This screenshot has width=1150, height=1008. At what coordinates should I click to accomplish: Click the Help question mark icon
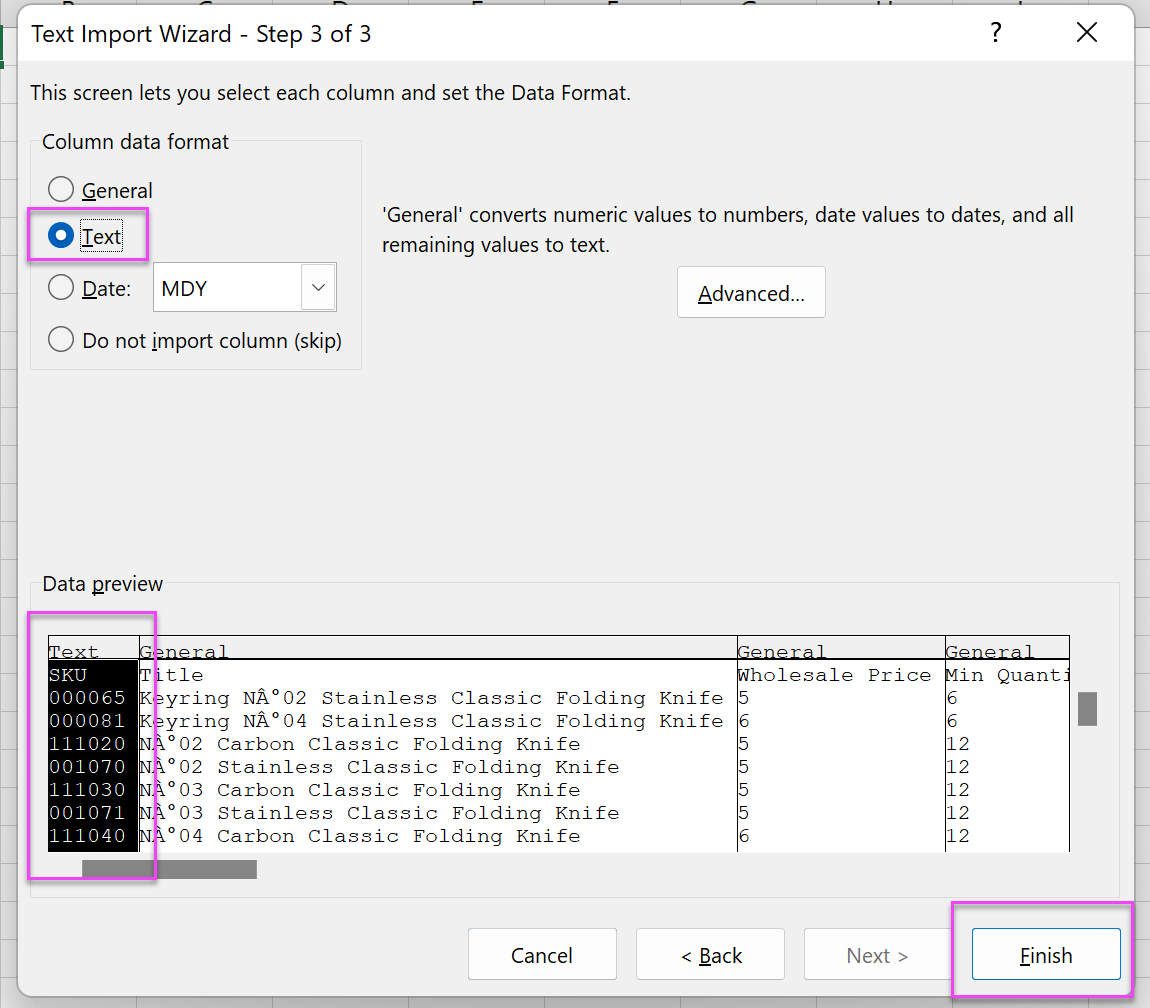coord(995,33)
